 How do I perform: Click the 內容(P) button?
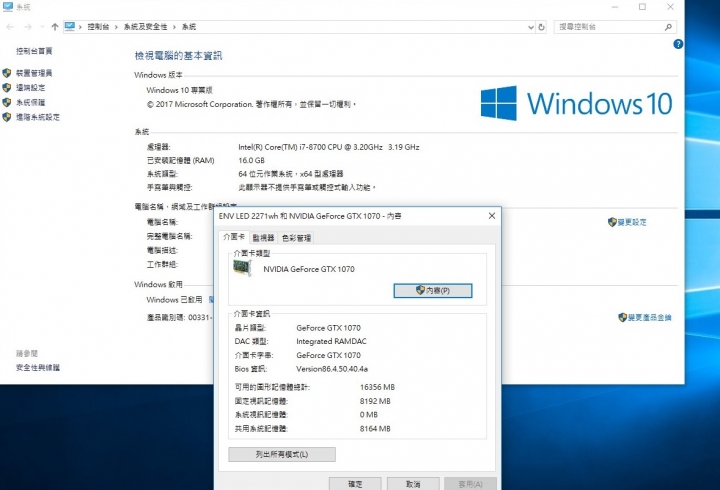433,291
